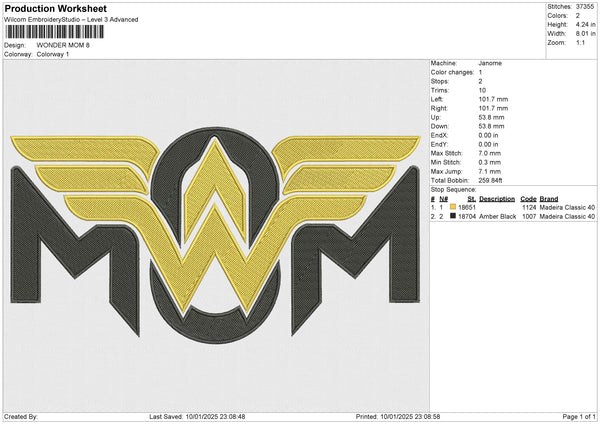Click the design name 'WONDER MOM 8'
This screenshot has height=424, width=600.
tap(63, 45)
